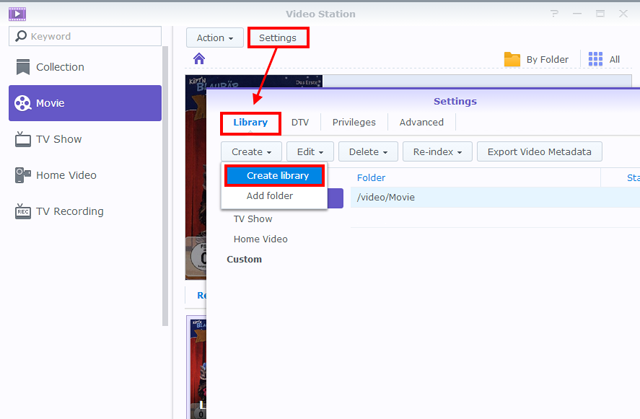Click Export Video Metadata button
Image resolution: width=640 pixels, height=419 pixels.
[540, 152]
